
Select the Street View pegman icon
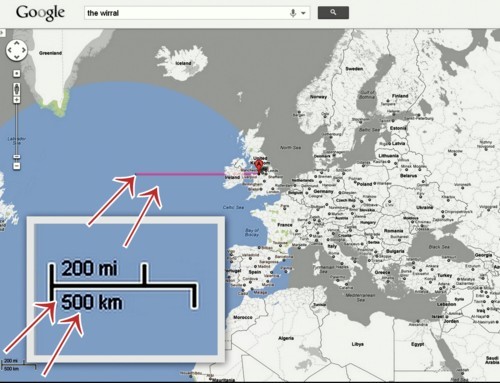[x=17, y=89]
